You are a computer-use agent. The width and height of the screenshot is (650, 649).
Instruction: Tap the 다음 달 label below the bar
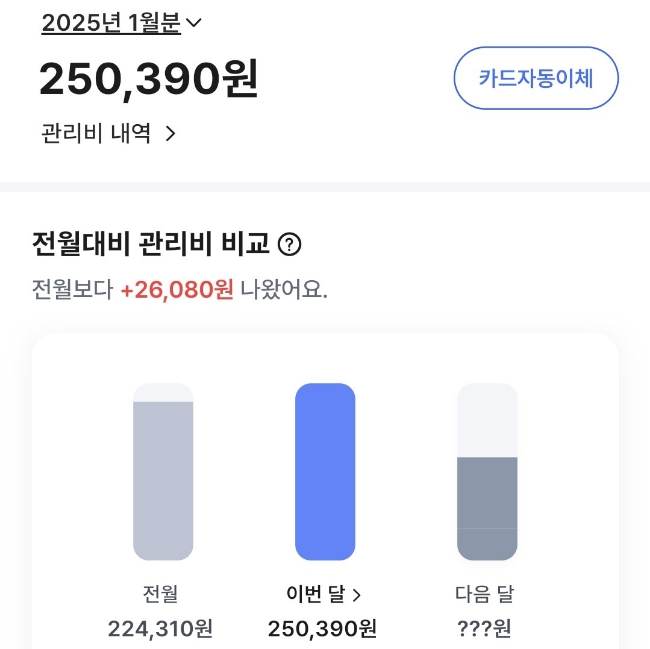[x=486, y=594]
